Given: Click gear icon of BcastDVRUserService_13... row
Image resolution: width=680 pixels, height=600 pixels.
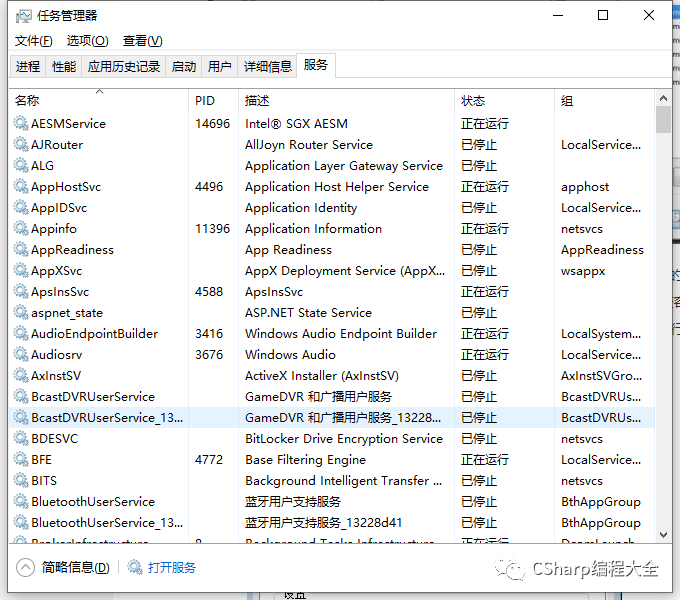Looking at the screenshot, I should [21, 417].
